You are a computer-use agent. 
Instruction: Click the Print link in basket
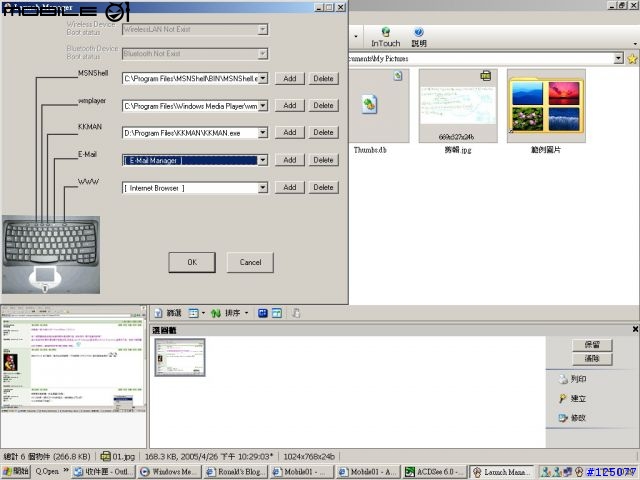point(573,379)
